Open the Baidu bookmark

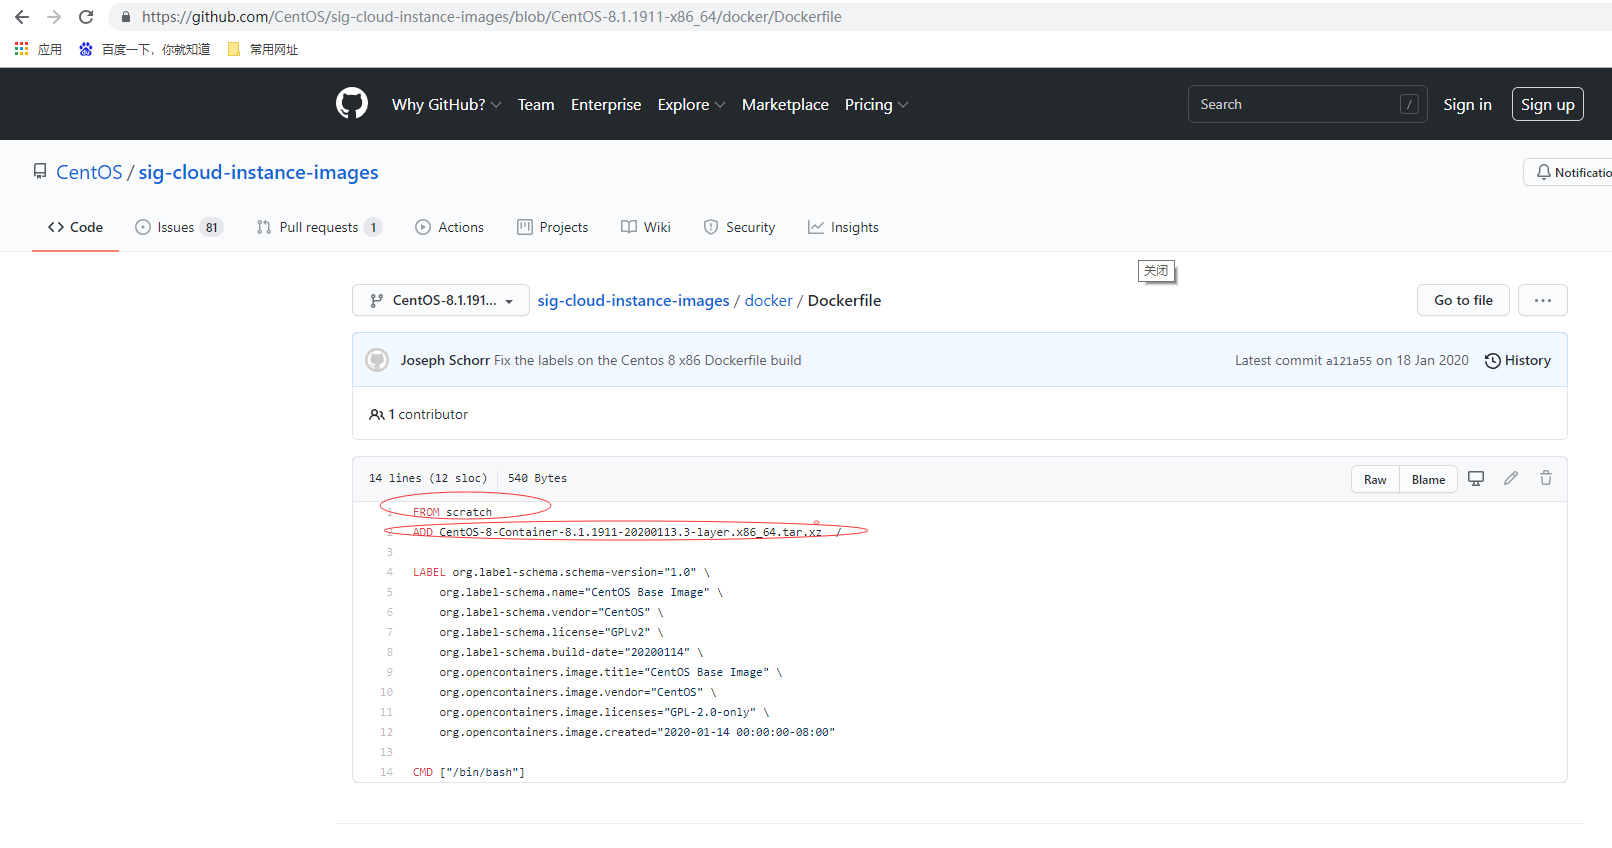click(x=144, y=49)
